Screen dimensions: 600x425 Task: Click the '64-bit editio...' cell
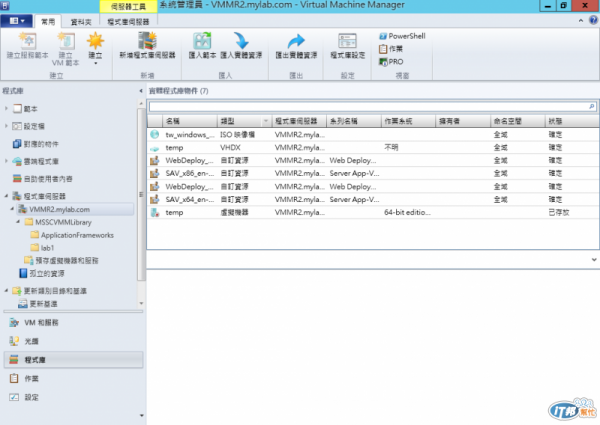pos(407,212)
